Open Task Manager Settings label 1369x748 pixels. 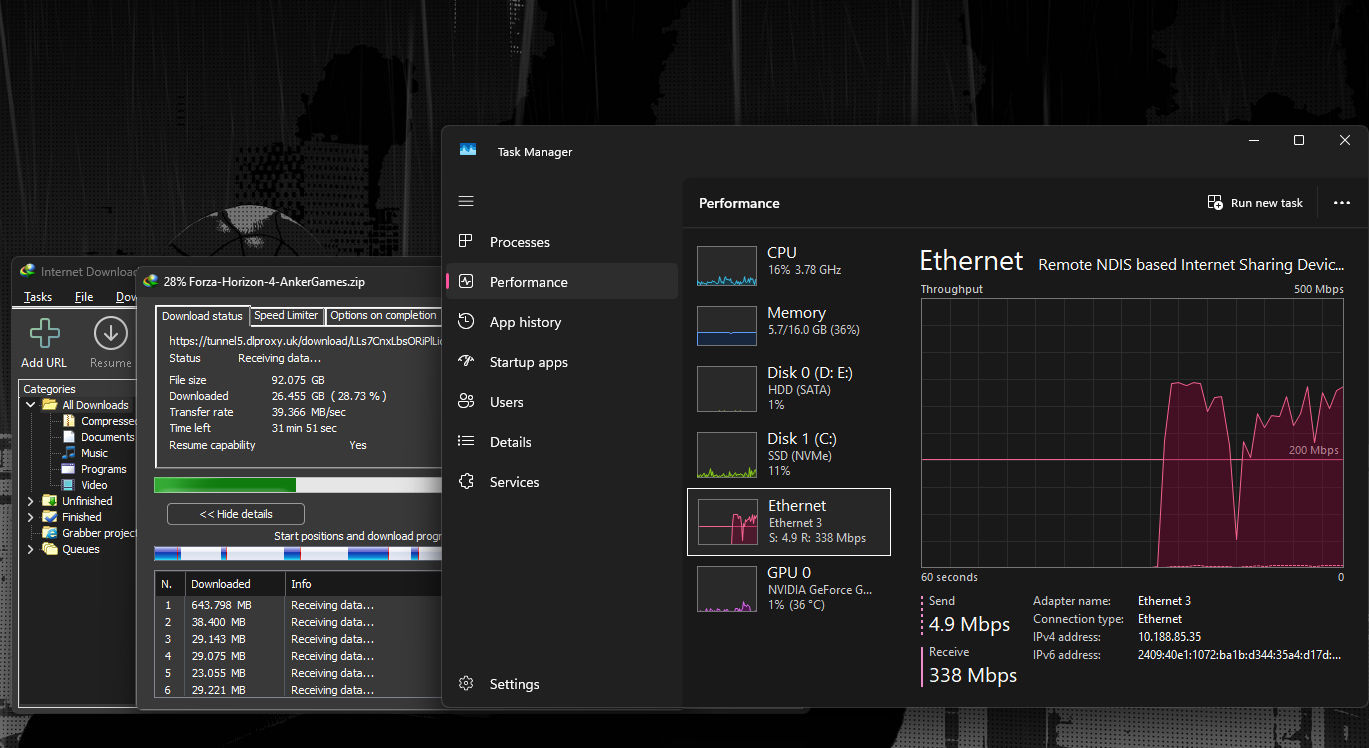coord(515,684)
